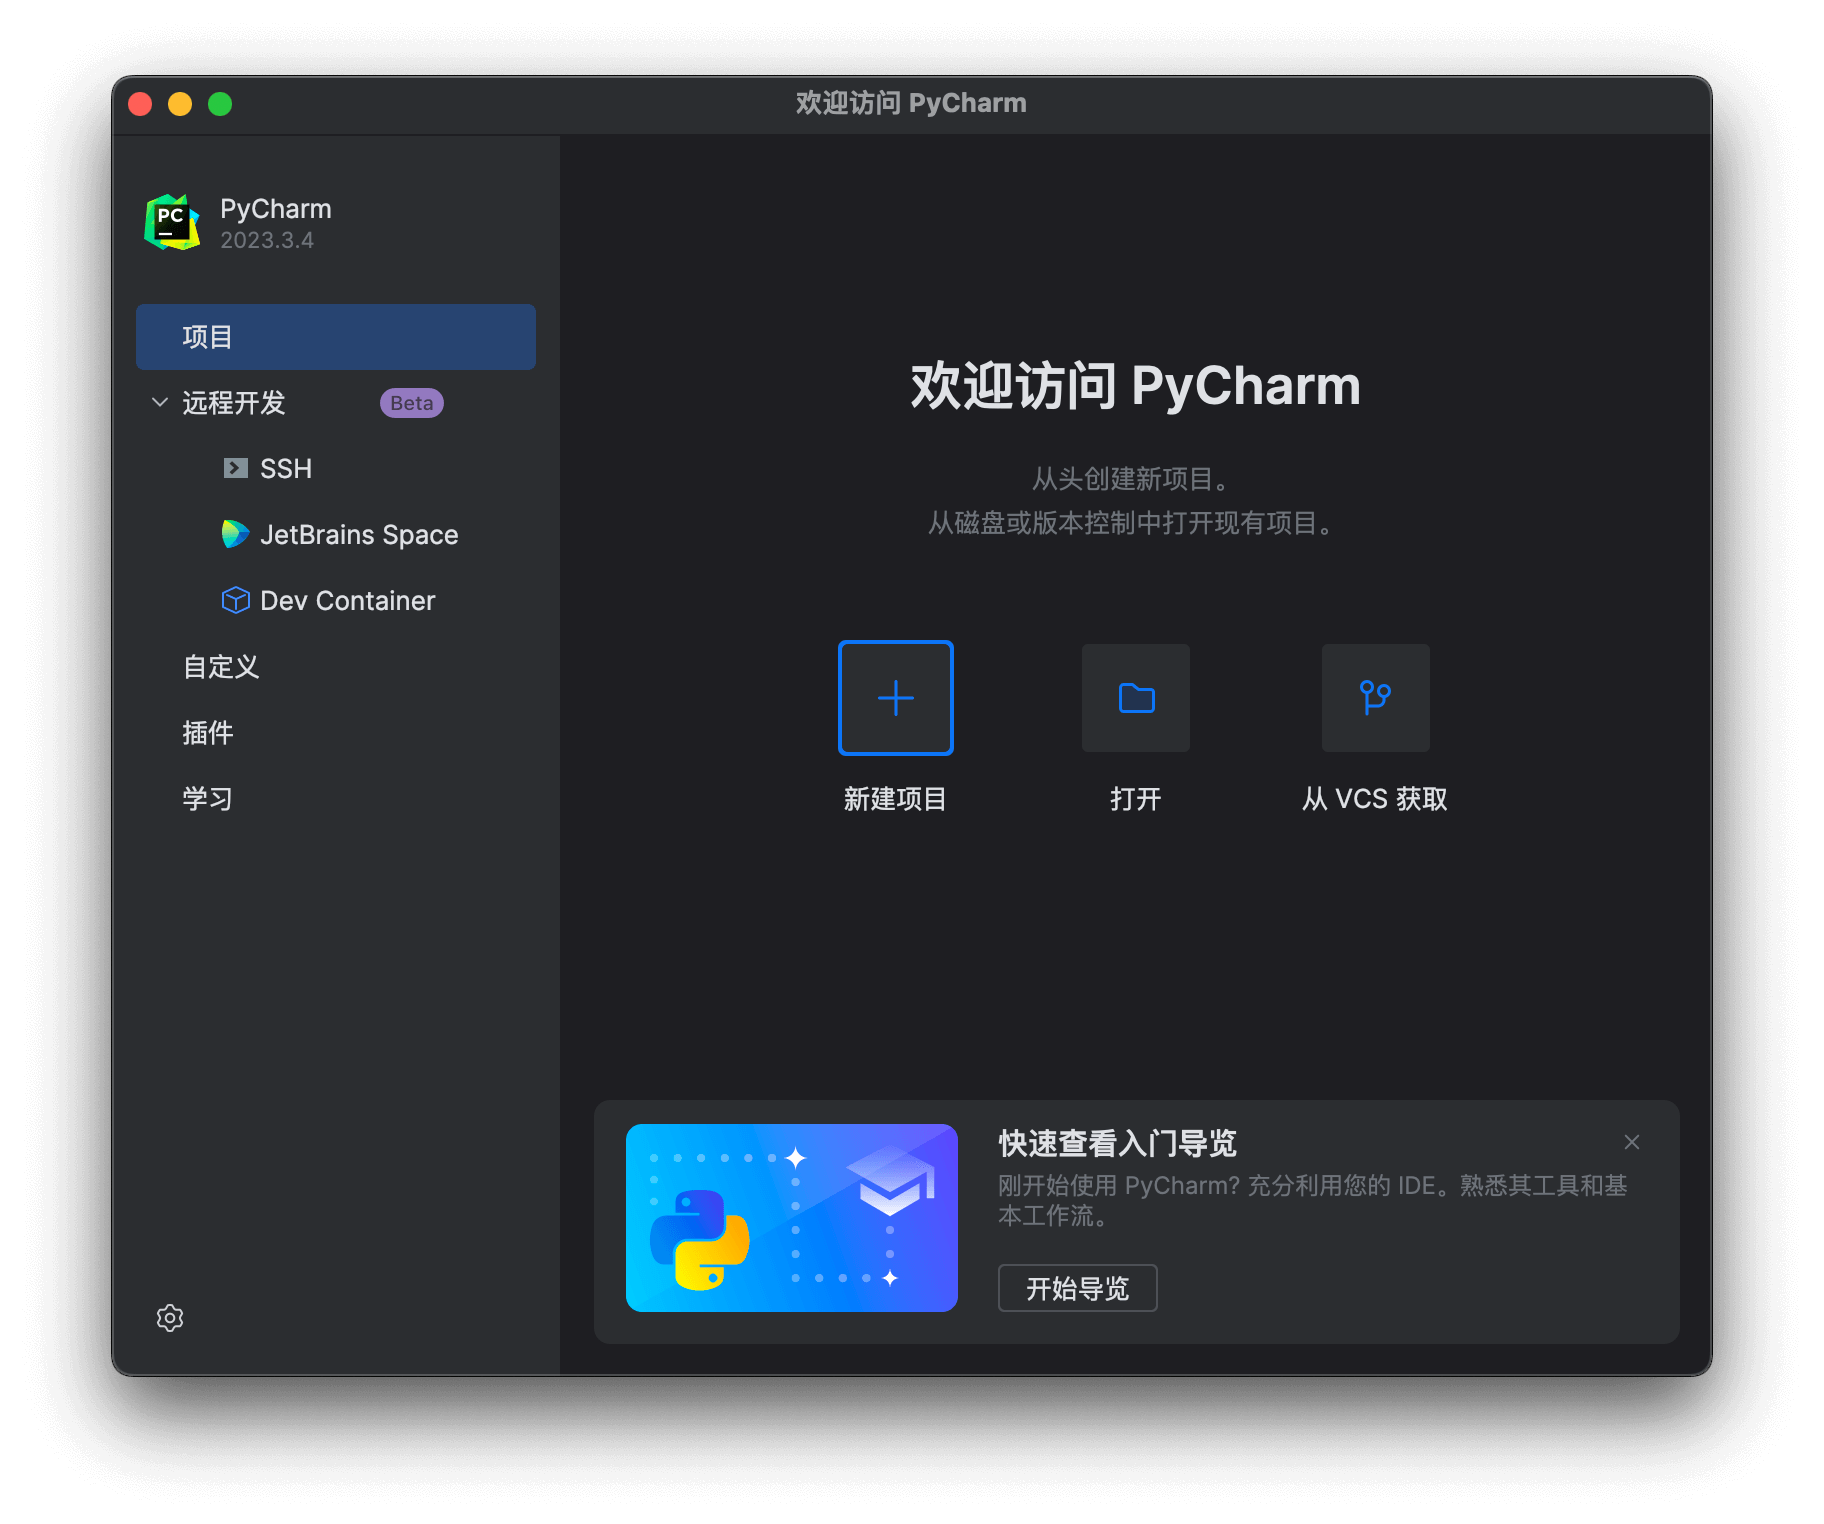
Task: Click the version text 2023.3.4
Action: pos(267,240)
